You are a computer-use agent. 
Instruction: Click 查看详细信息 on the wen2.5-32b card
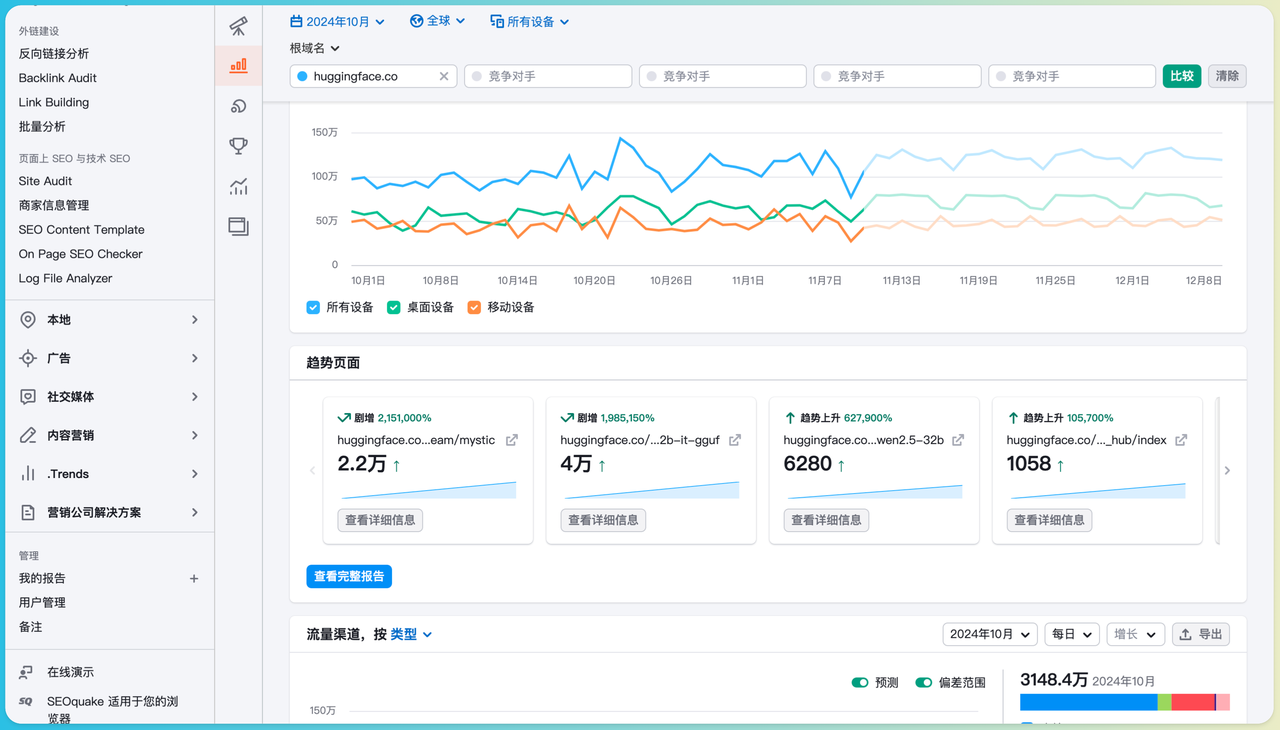coord(826,520)
